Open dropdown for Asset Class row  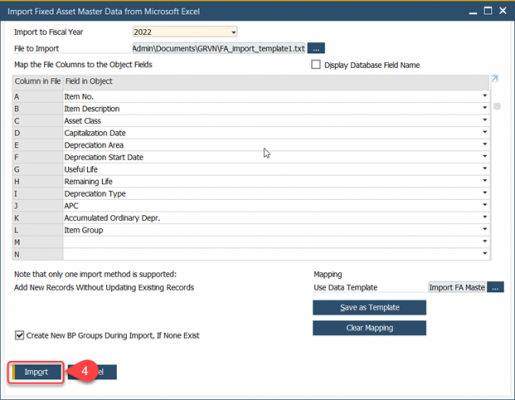click(485, 120)
